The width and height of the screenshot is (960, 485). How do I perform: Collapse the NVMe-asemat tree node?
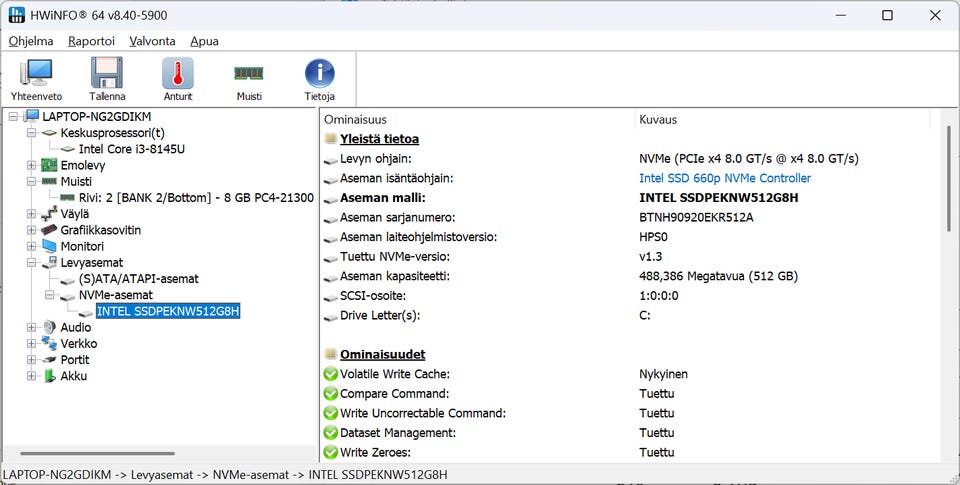[x=50, y=295]
